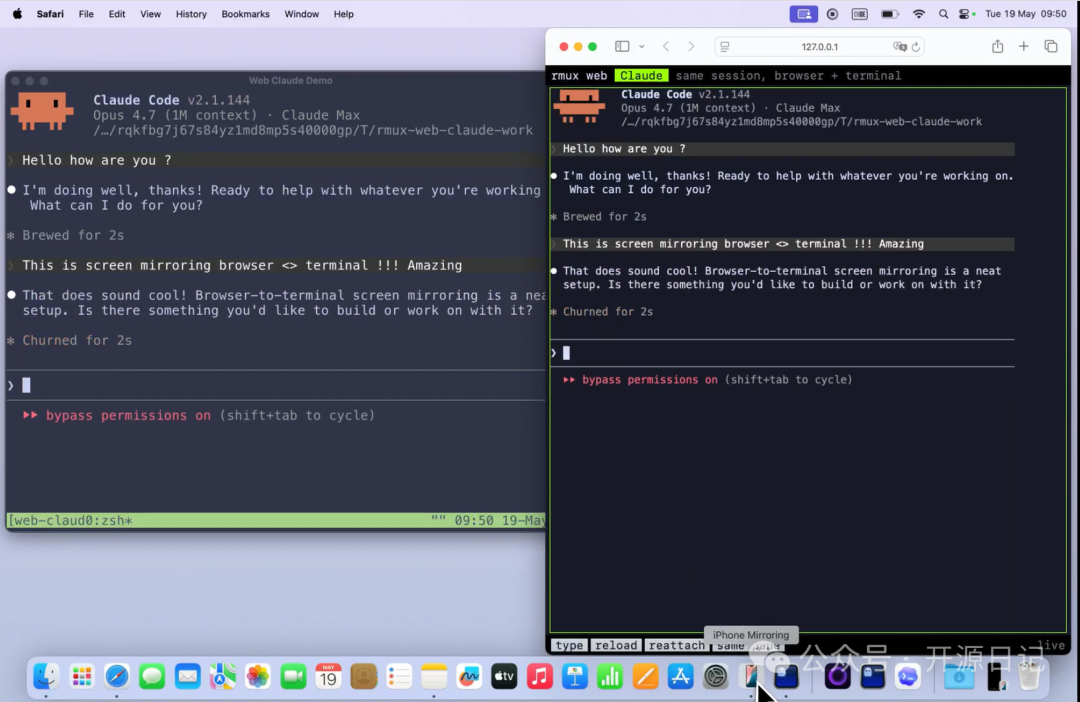Screen dimensions: 1080x702
Task: Click 'Hello how are you ?' line in browser terminal
Action: point(782,149)
